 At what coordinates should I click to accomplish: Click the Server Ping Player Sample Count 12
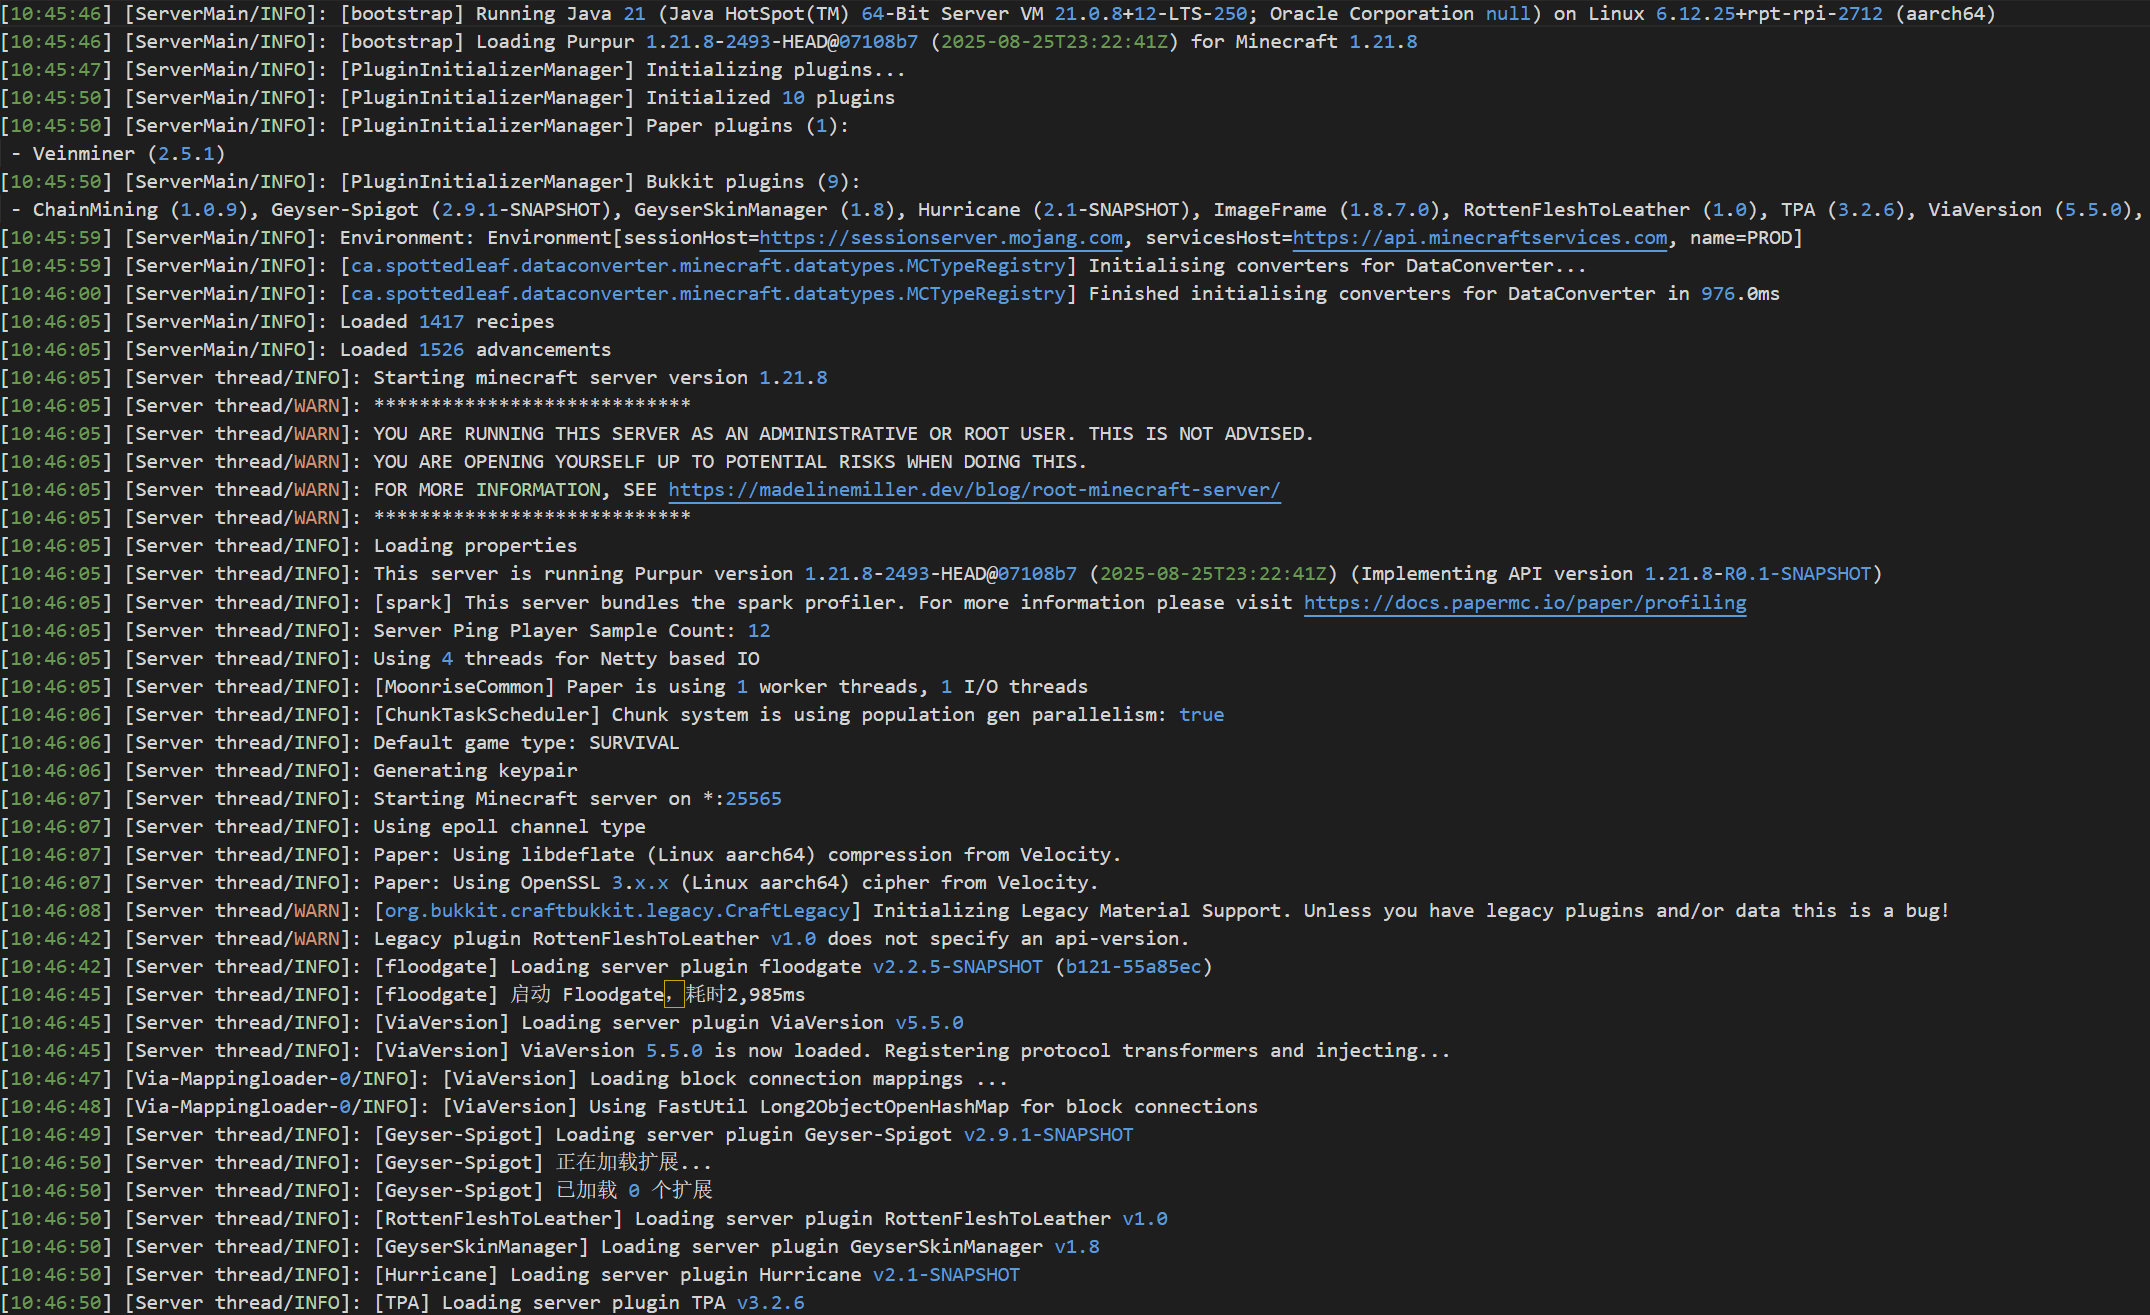[x=759, y=631]
